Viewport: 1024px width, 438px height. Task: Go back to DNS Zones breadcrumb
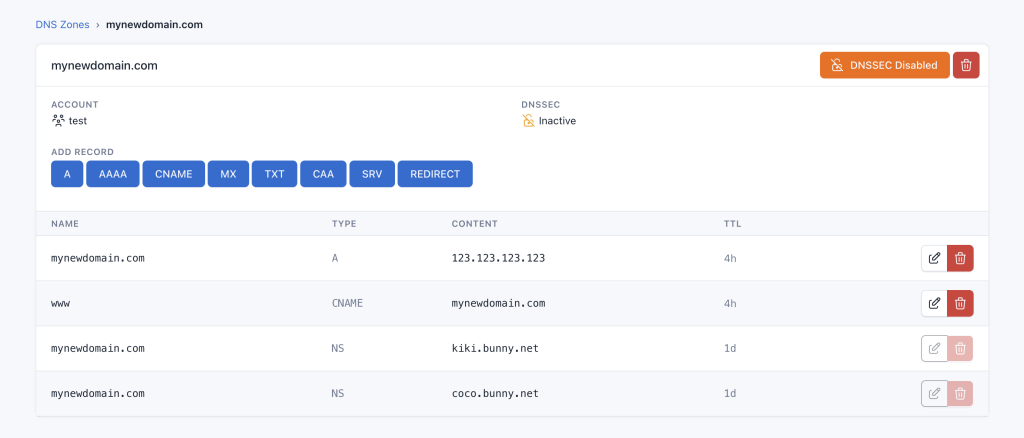point(62,23)
